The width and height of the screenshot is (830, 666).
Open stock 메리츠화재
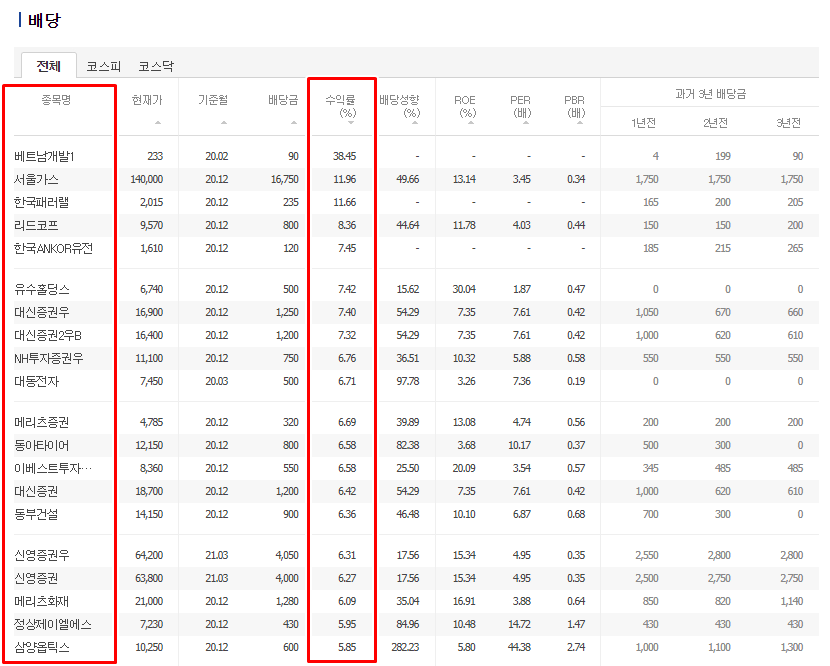click(42, 601)
